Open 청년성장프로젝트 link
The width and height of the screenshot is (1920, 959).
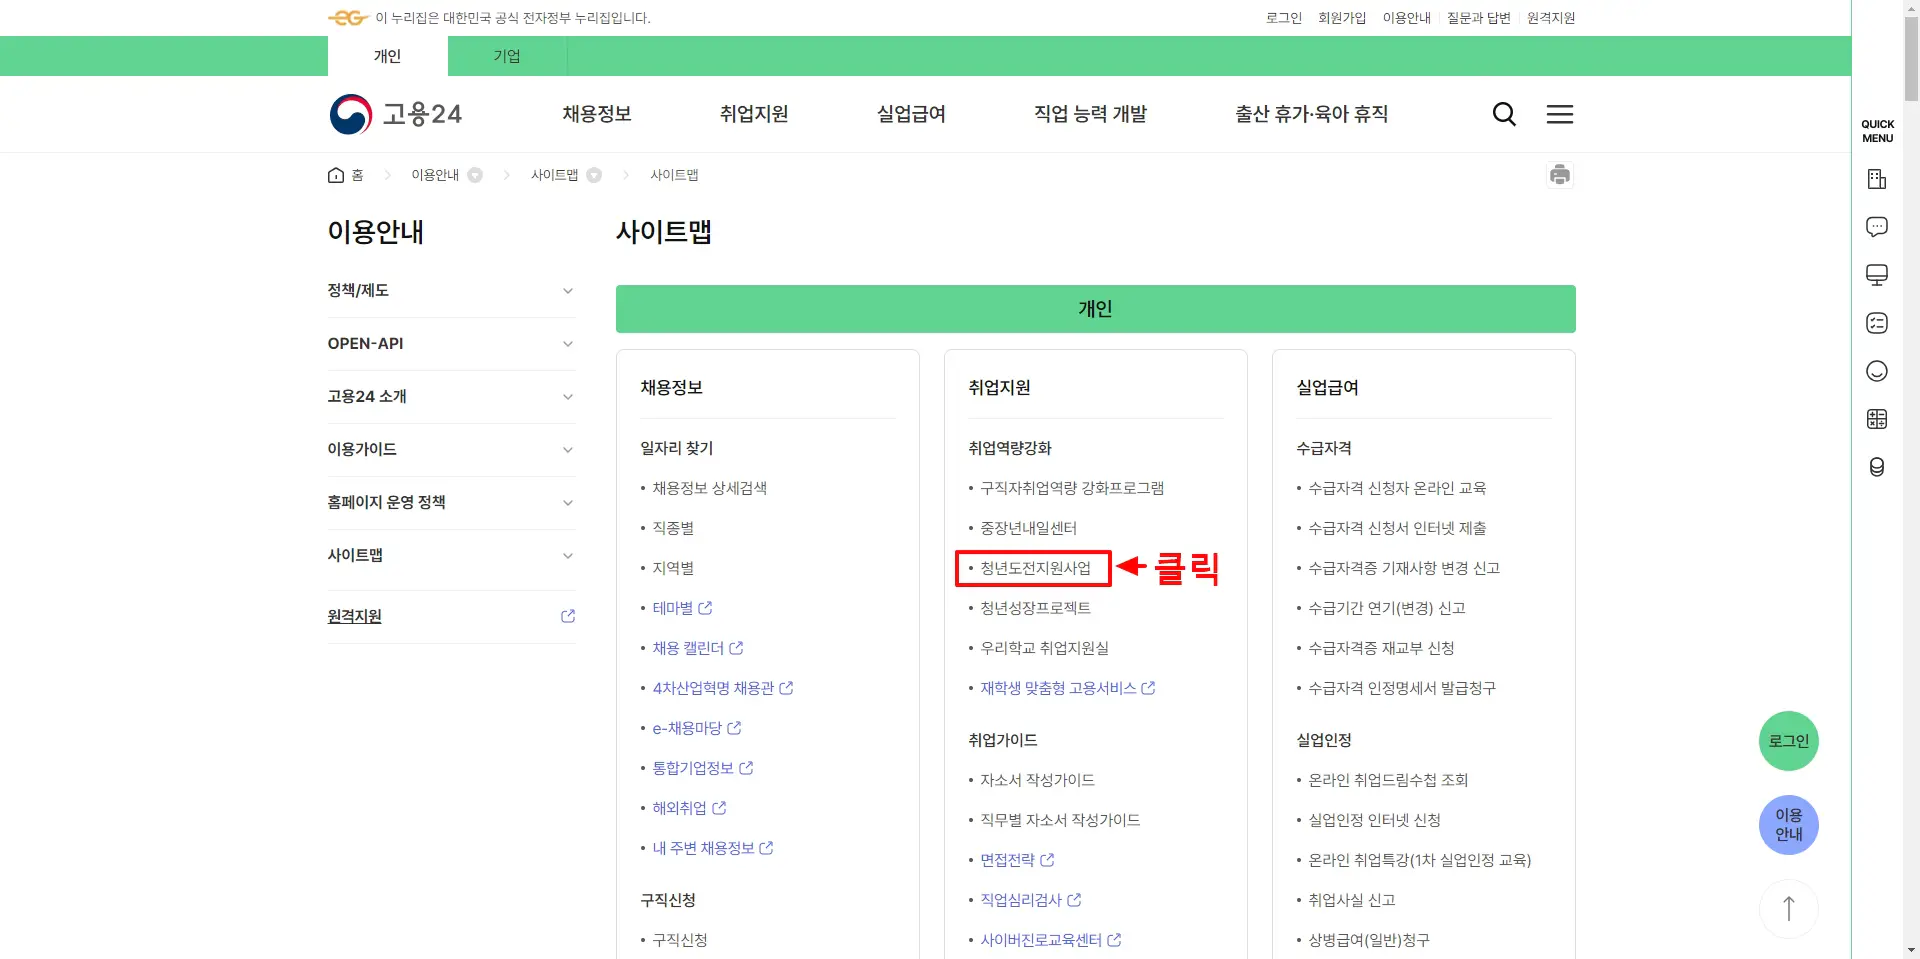[x=1035, y=608]
